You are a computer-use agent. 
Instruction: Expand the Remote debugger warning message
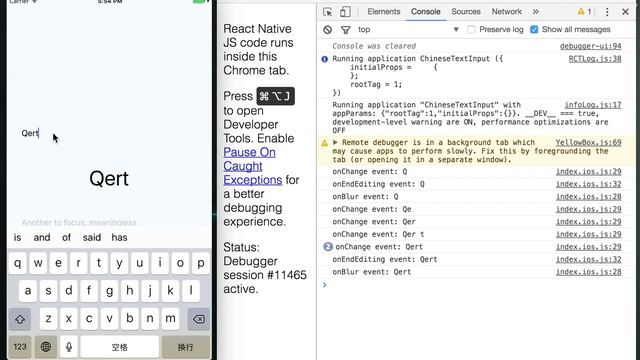tap(335, 142)
